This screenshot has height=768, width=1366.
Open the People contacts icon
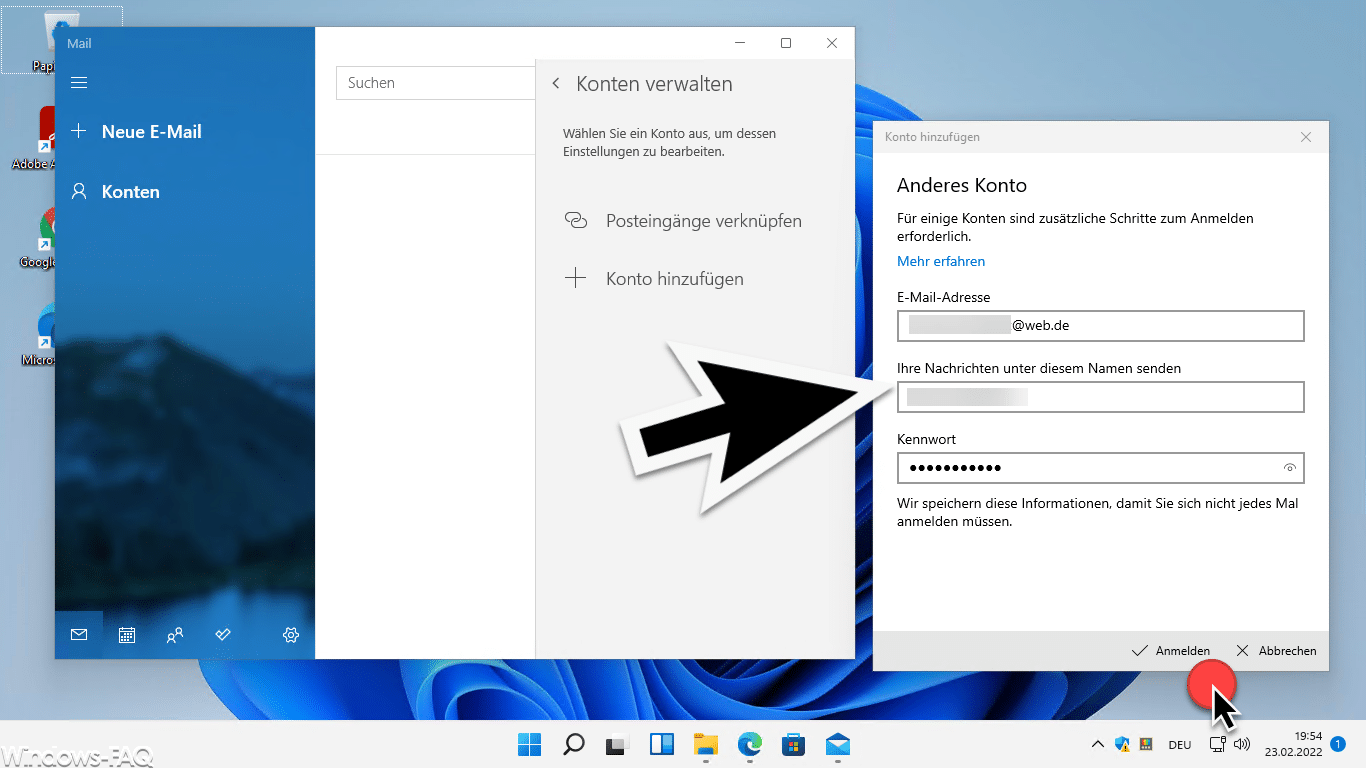(175, 634)
